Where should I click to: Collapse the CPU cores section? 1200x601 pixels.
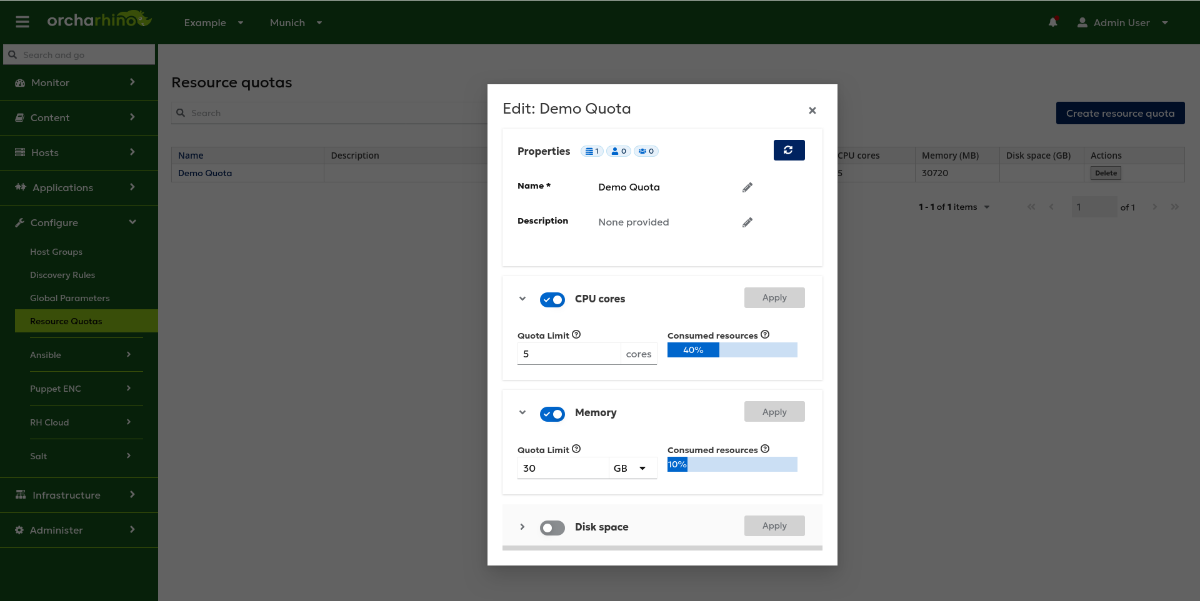coord(522,299)
